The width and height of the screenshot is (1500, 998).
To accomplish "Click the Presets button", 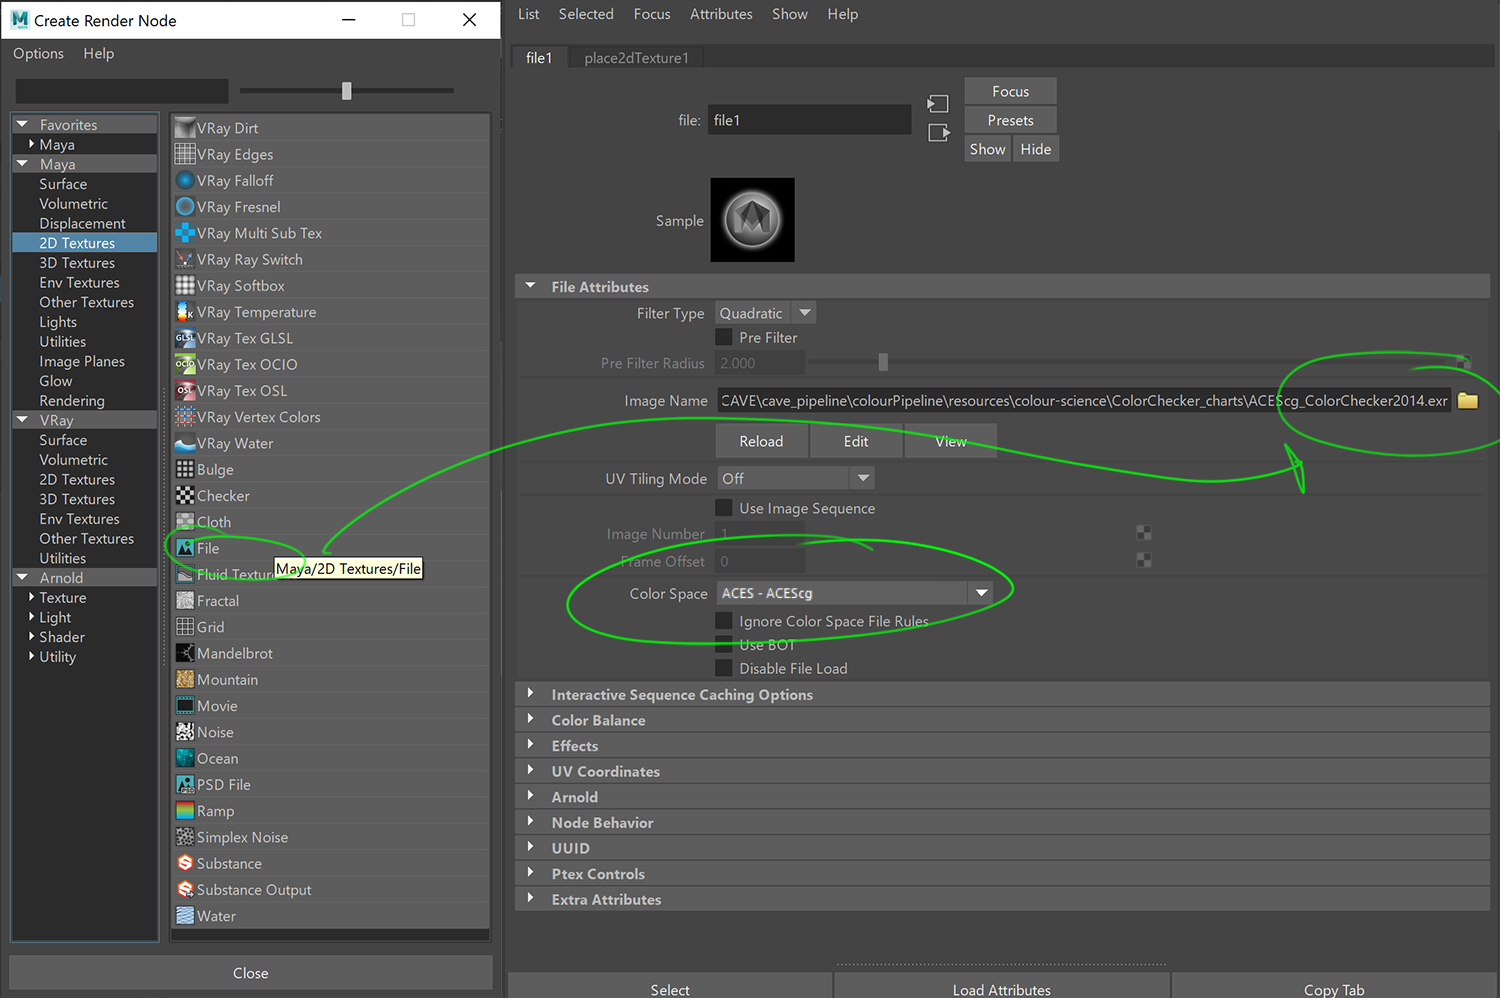I will pyautogui.click(x=1010, y=120).
